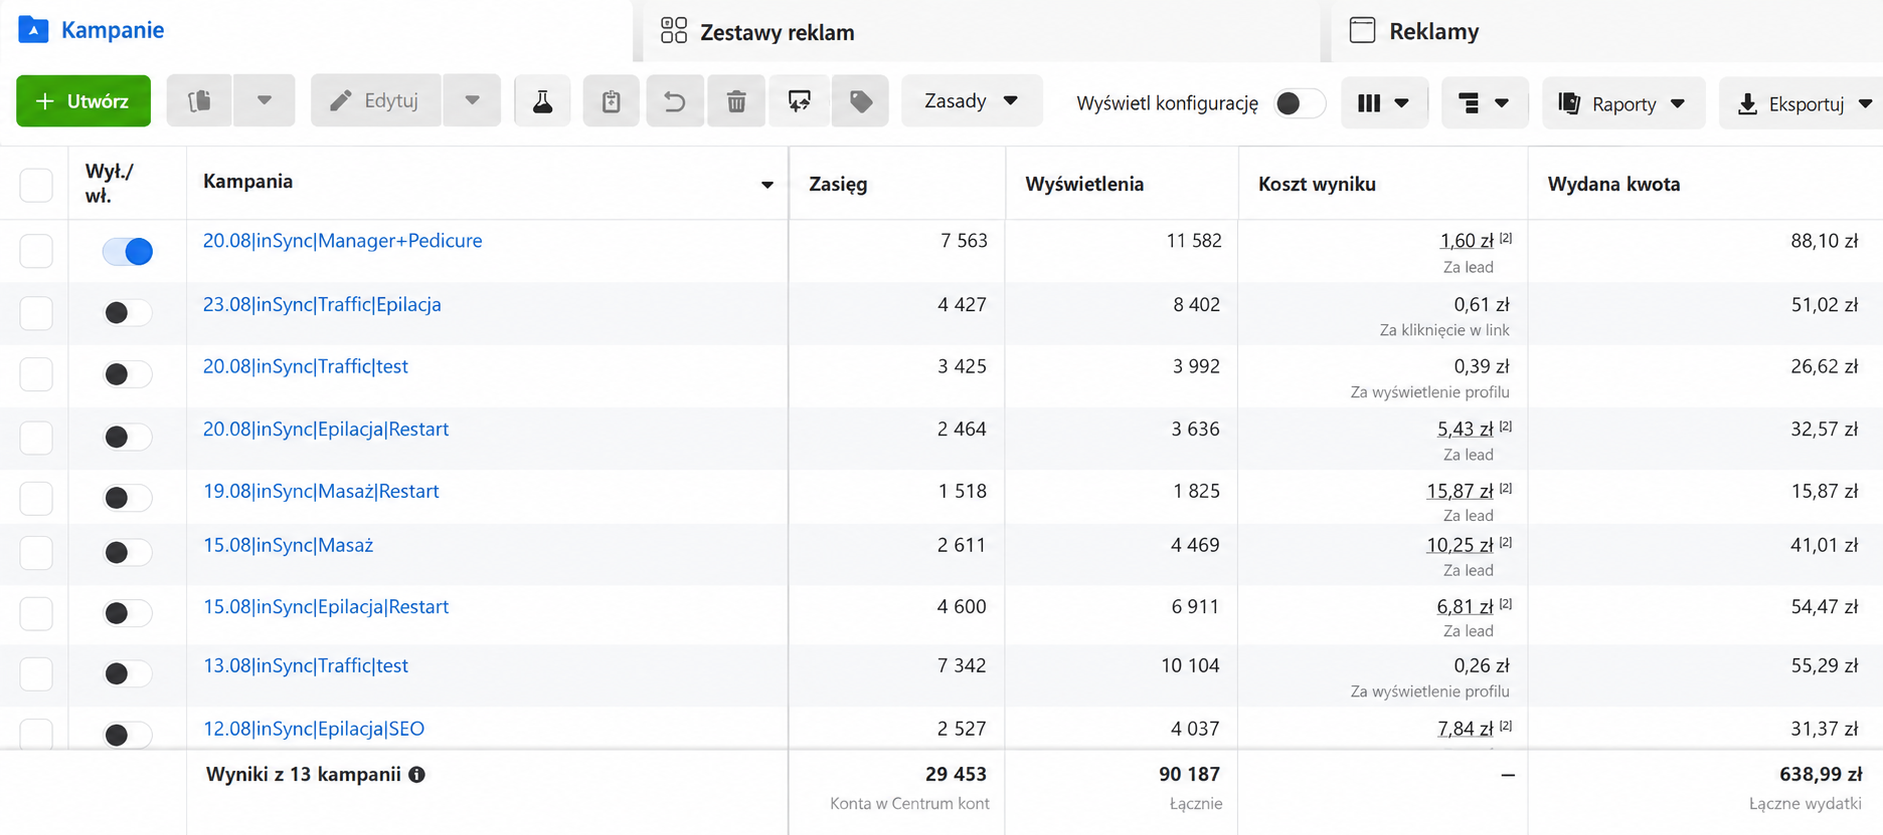Check the box for 13.08|inSync|Traffic|test row

point(36,674)
